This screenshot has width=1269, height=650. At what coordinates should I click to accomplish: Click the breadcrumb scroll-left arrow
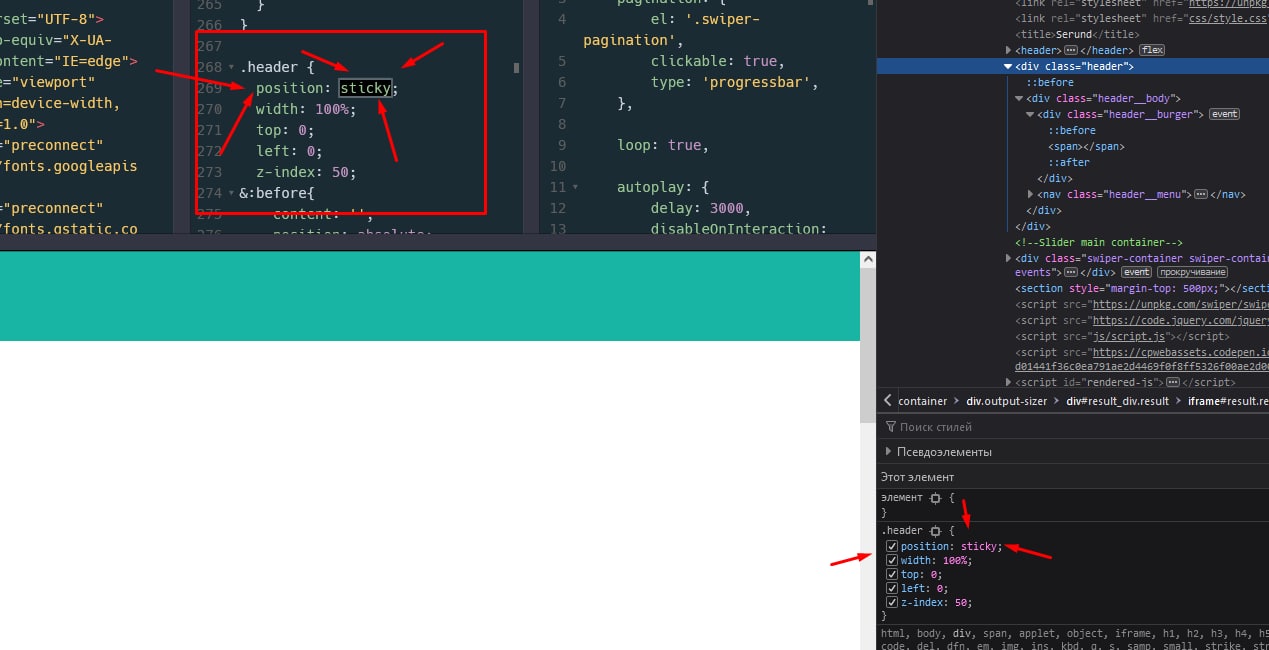pos(887,401)
